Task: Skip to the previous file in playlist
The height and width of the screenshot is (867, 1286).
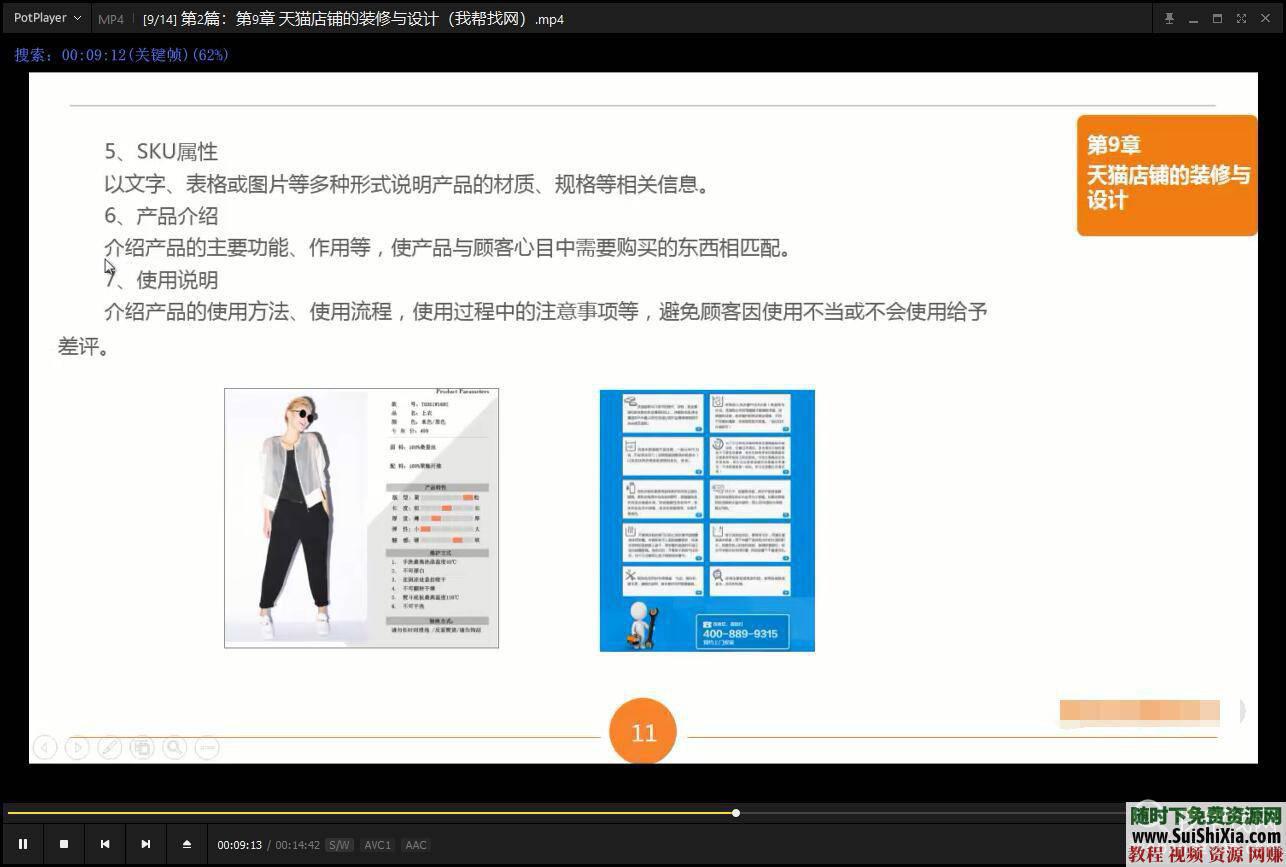Action: [x=105, y=844]
